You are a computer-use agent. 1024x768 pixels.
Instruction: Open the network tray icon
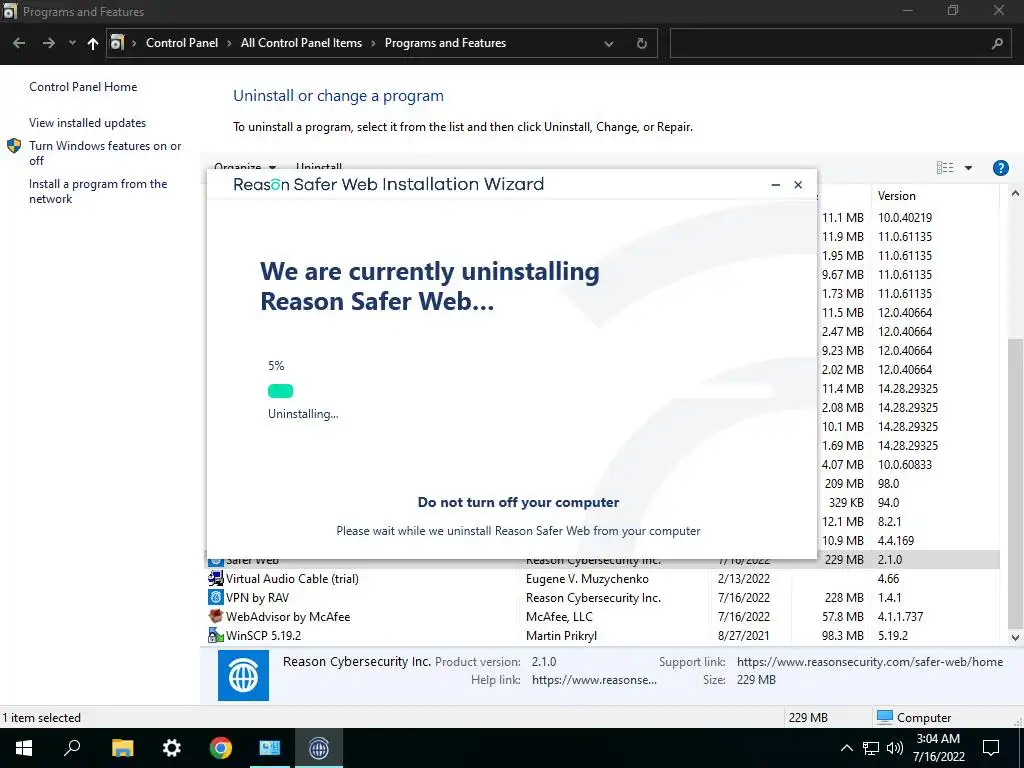[871, 748]
